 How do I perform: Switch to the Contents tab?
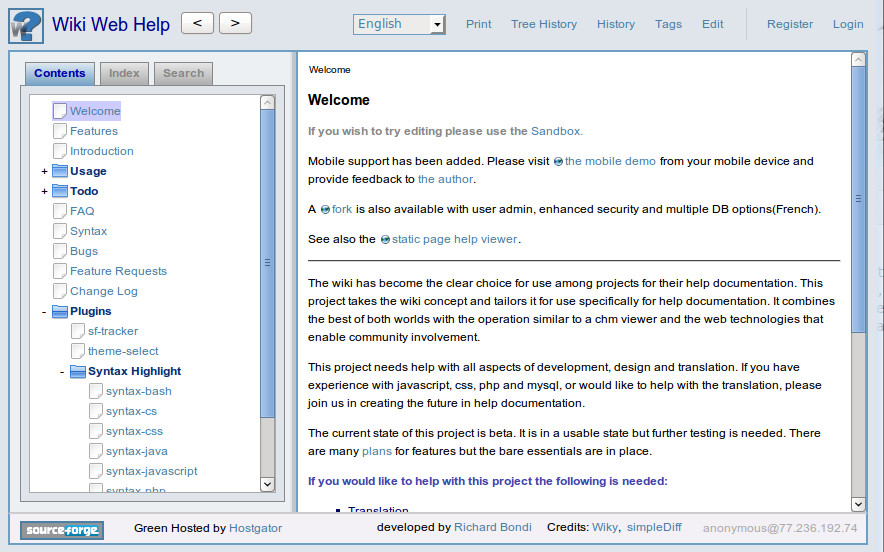(59, 73)
